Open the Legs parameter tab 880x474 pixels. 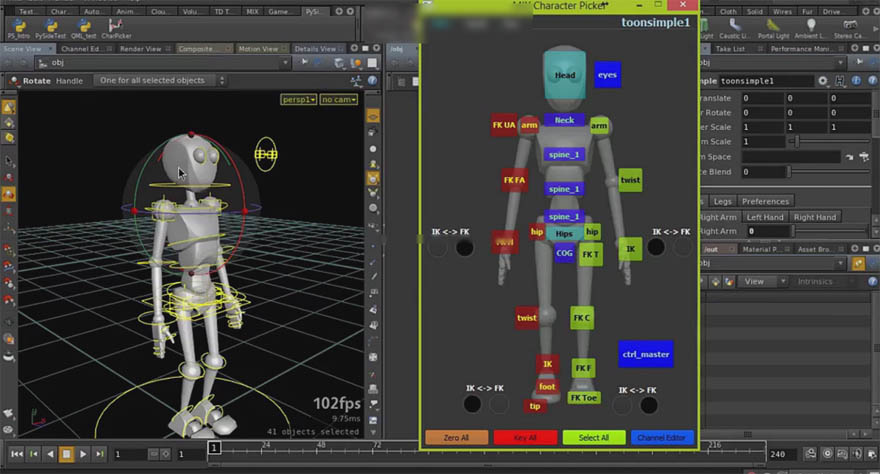click(x=723, y=201)
